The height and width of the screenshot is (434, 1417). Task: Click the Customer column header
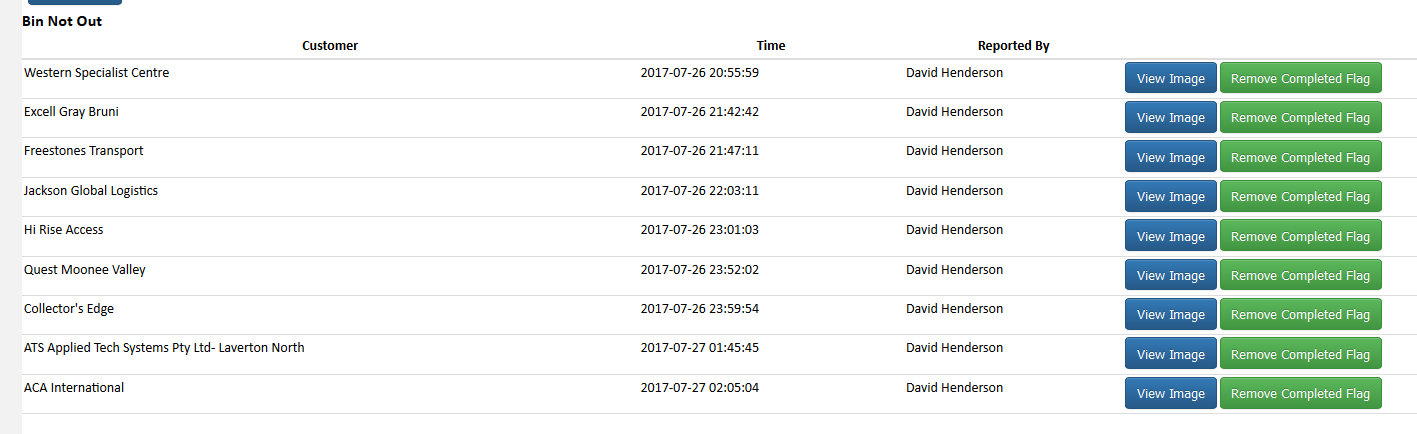click(x=330, y=45)
